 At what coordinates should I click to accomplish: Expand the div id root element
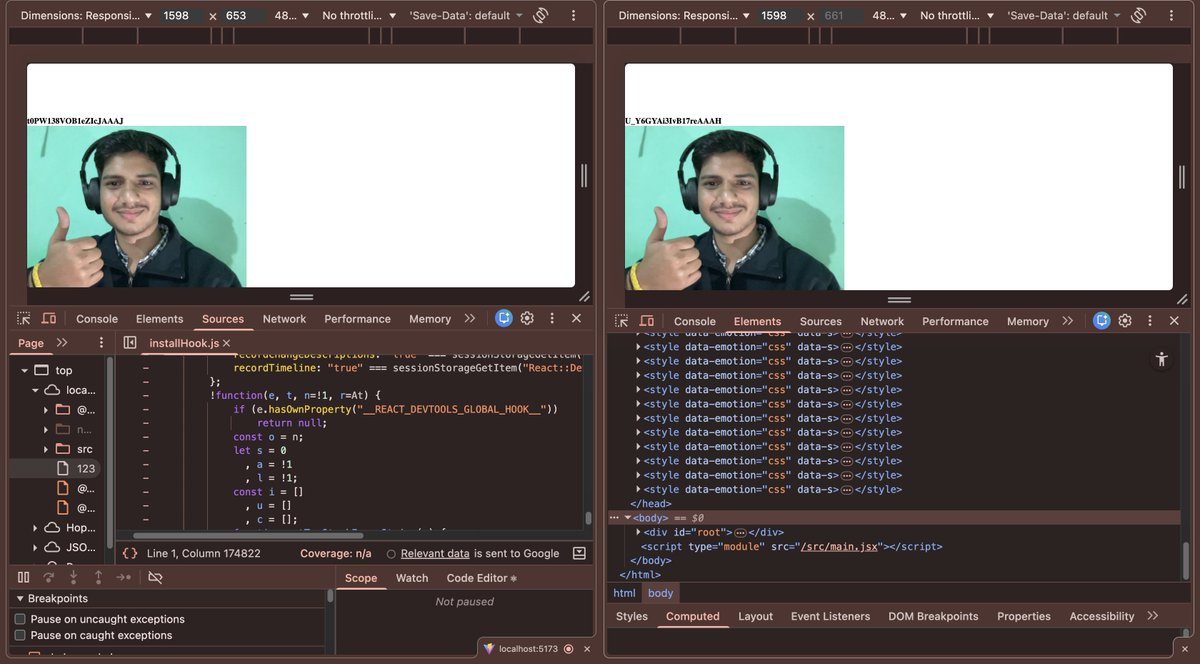click(639, 532)
